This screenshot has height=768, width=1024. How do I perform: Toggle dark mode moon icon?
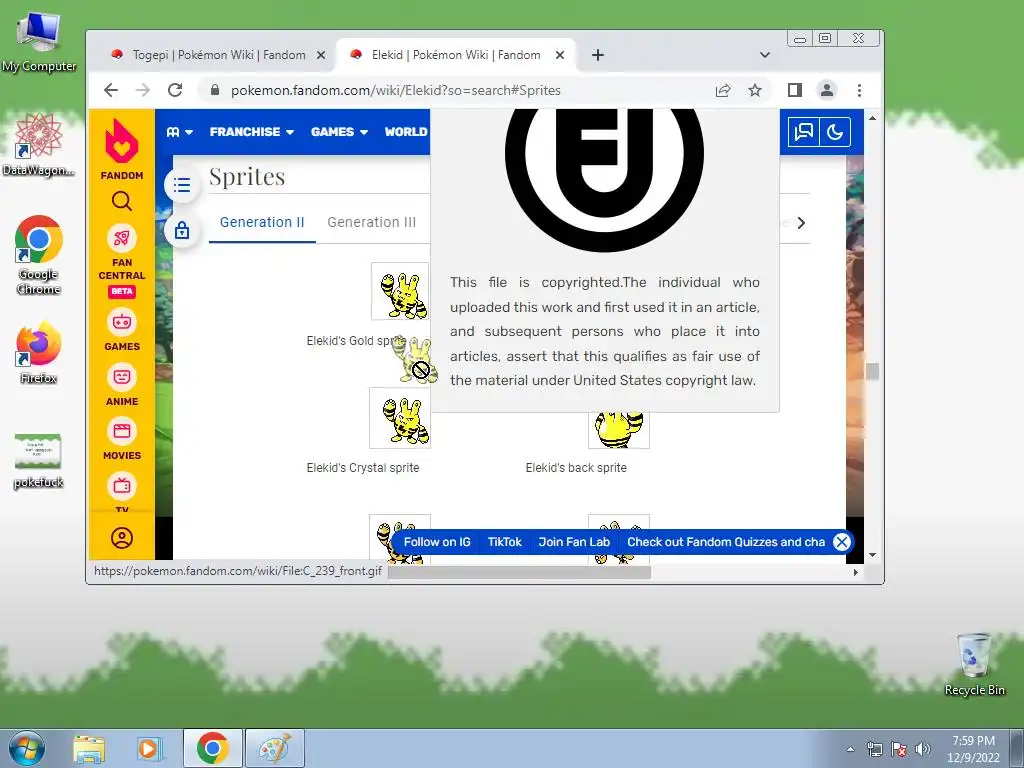pos(835,133)
